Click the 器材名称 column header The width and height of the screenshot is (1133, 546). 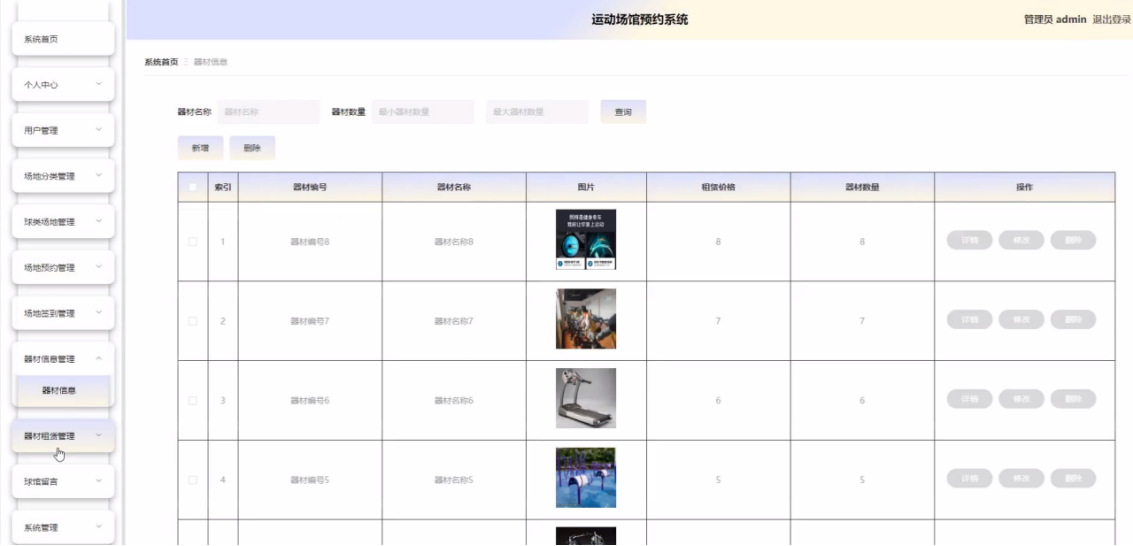[455, 187]
